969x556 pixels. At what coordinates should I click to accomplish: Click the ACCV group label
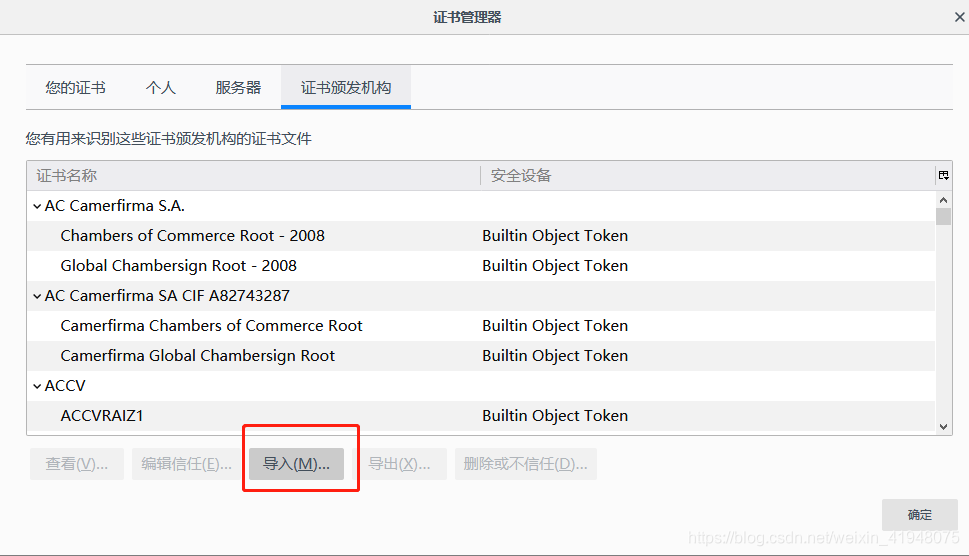(x=65, y=386)
